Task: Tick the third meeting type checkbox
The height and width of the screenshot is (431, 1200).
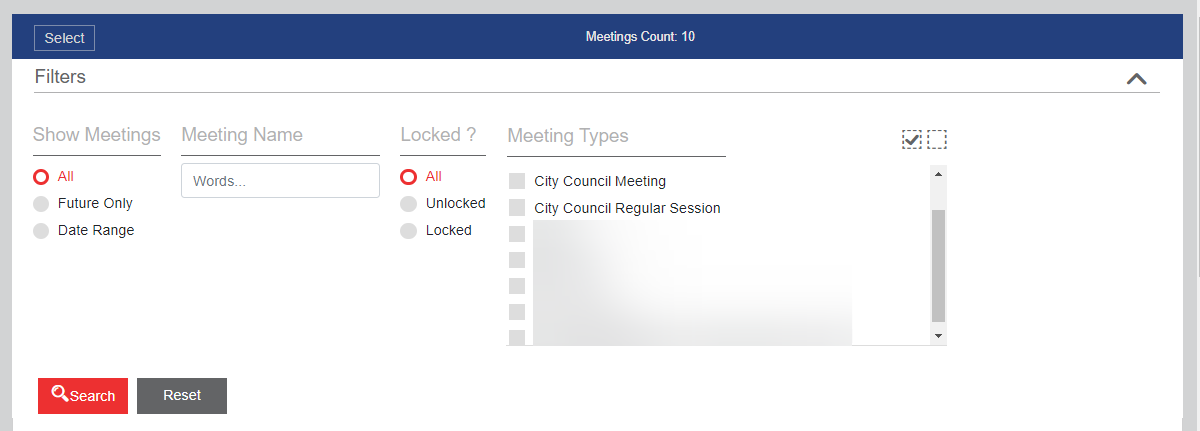Action: coord(517,234)
